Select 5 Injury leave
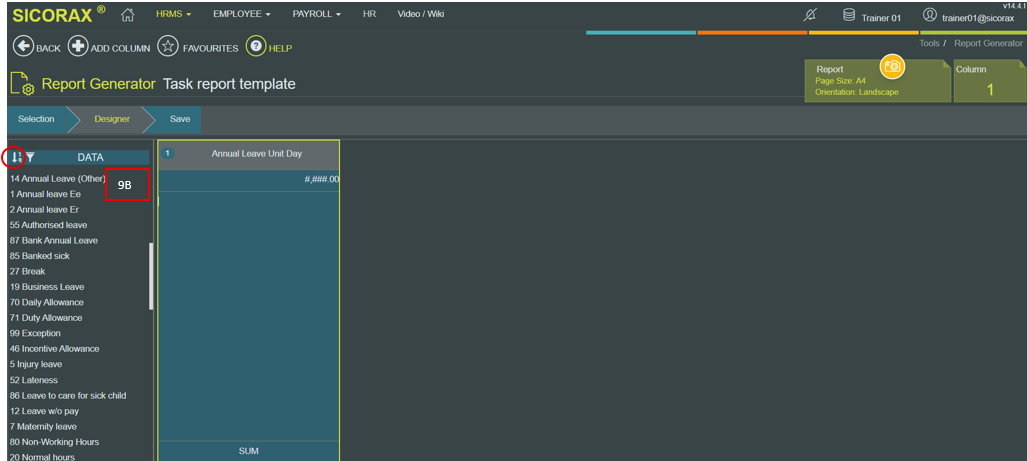Image resolution: width=1027 pixels, height=461 pixels. [x=36, y=364]
